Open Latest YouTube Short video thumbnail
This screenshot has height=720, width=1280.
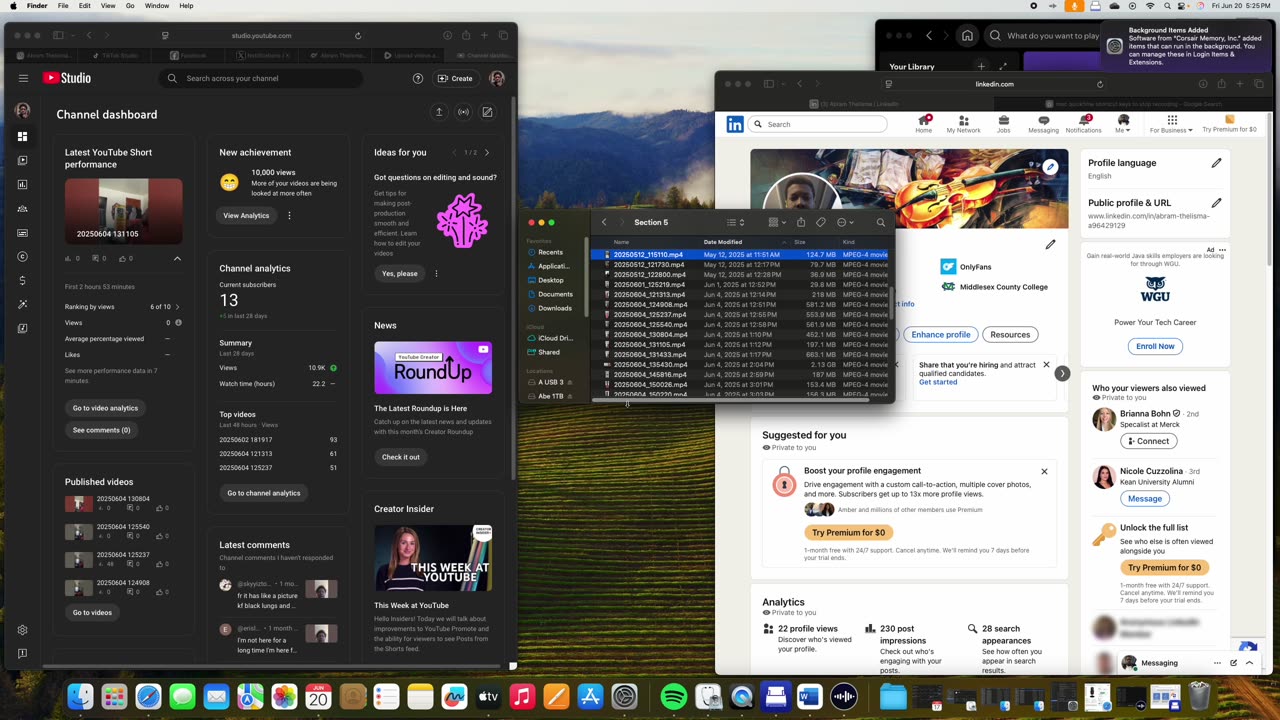(124, 212)
